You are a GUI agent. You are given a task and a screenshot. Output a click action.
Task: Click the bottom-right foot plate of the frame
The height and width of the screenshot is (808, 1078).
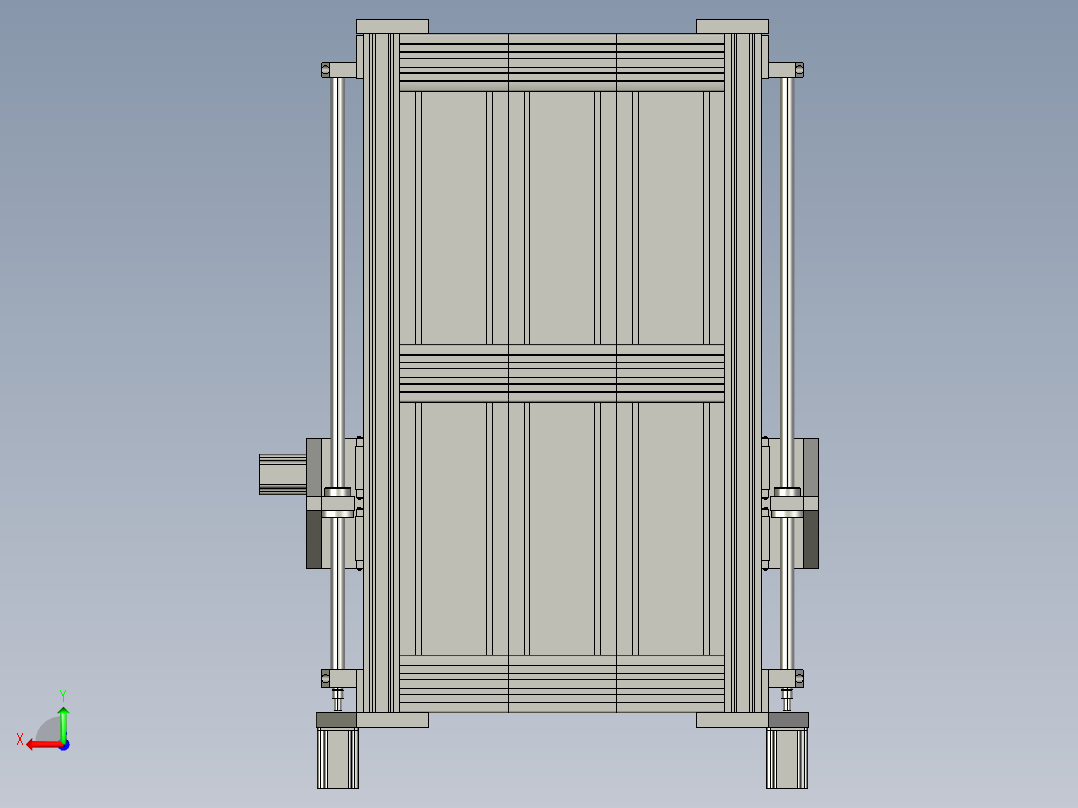[x=731, y=720]
